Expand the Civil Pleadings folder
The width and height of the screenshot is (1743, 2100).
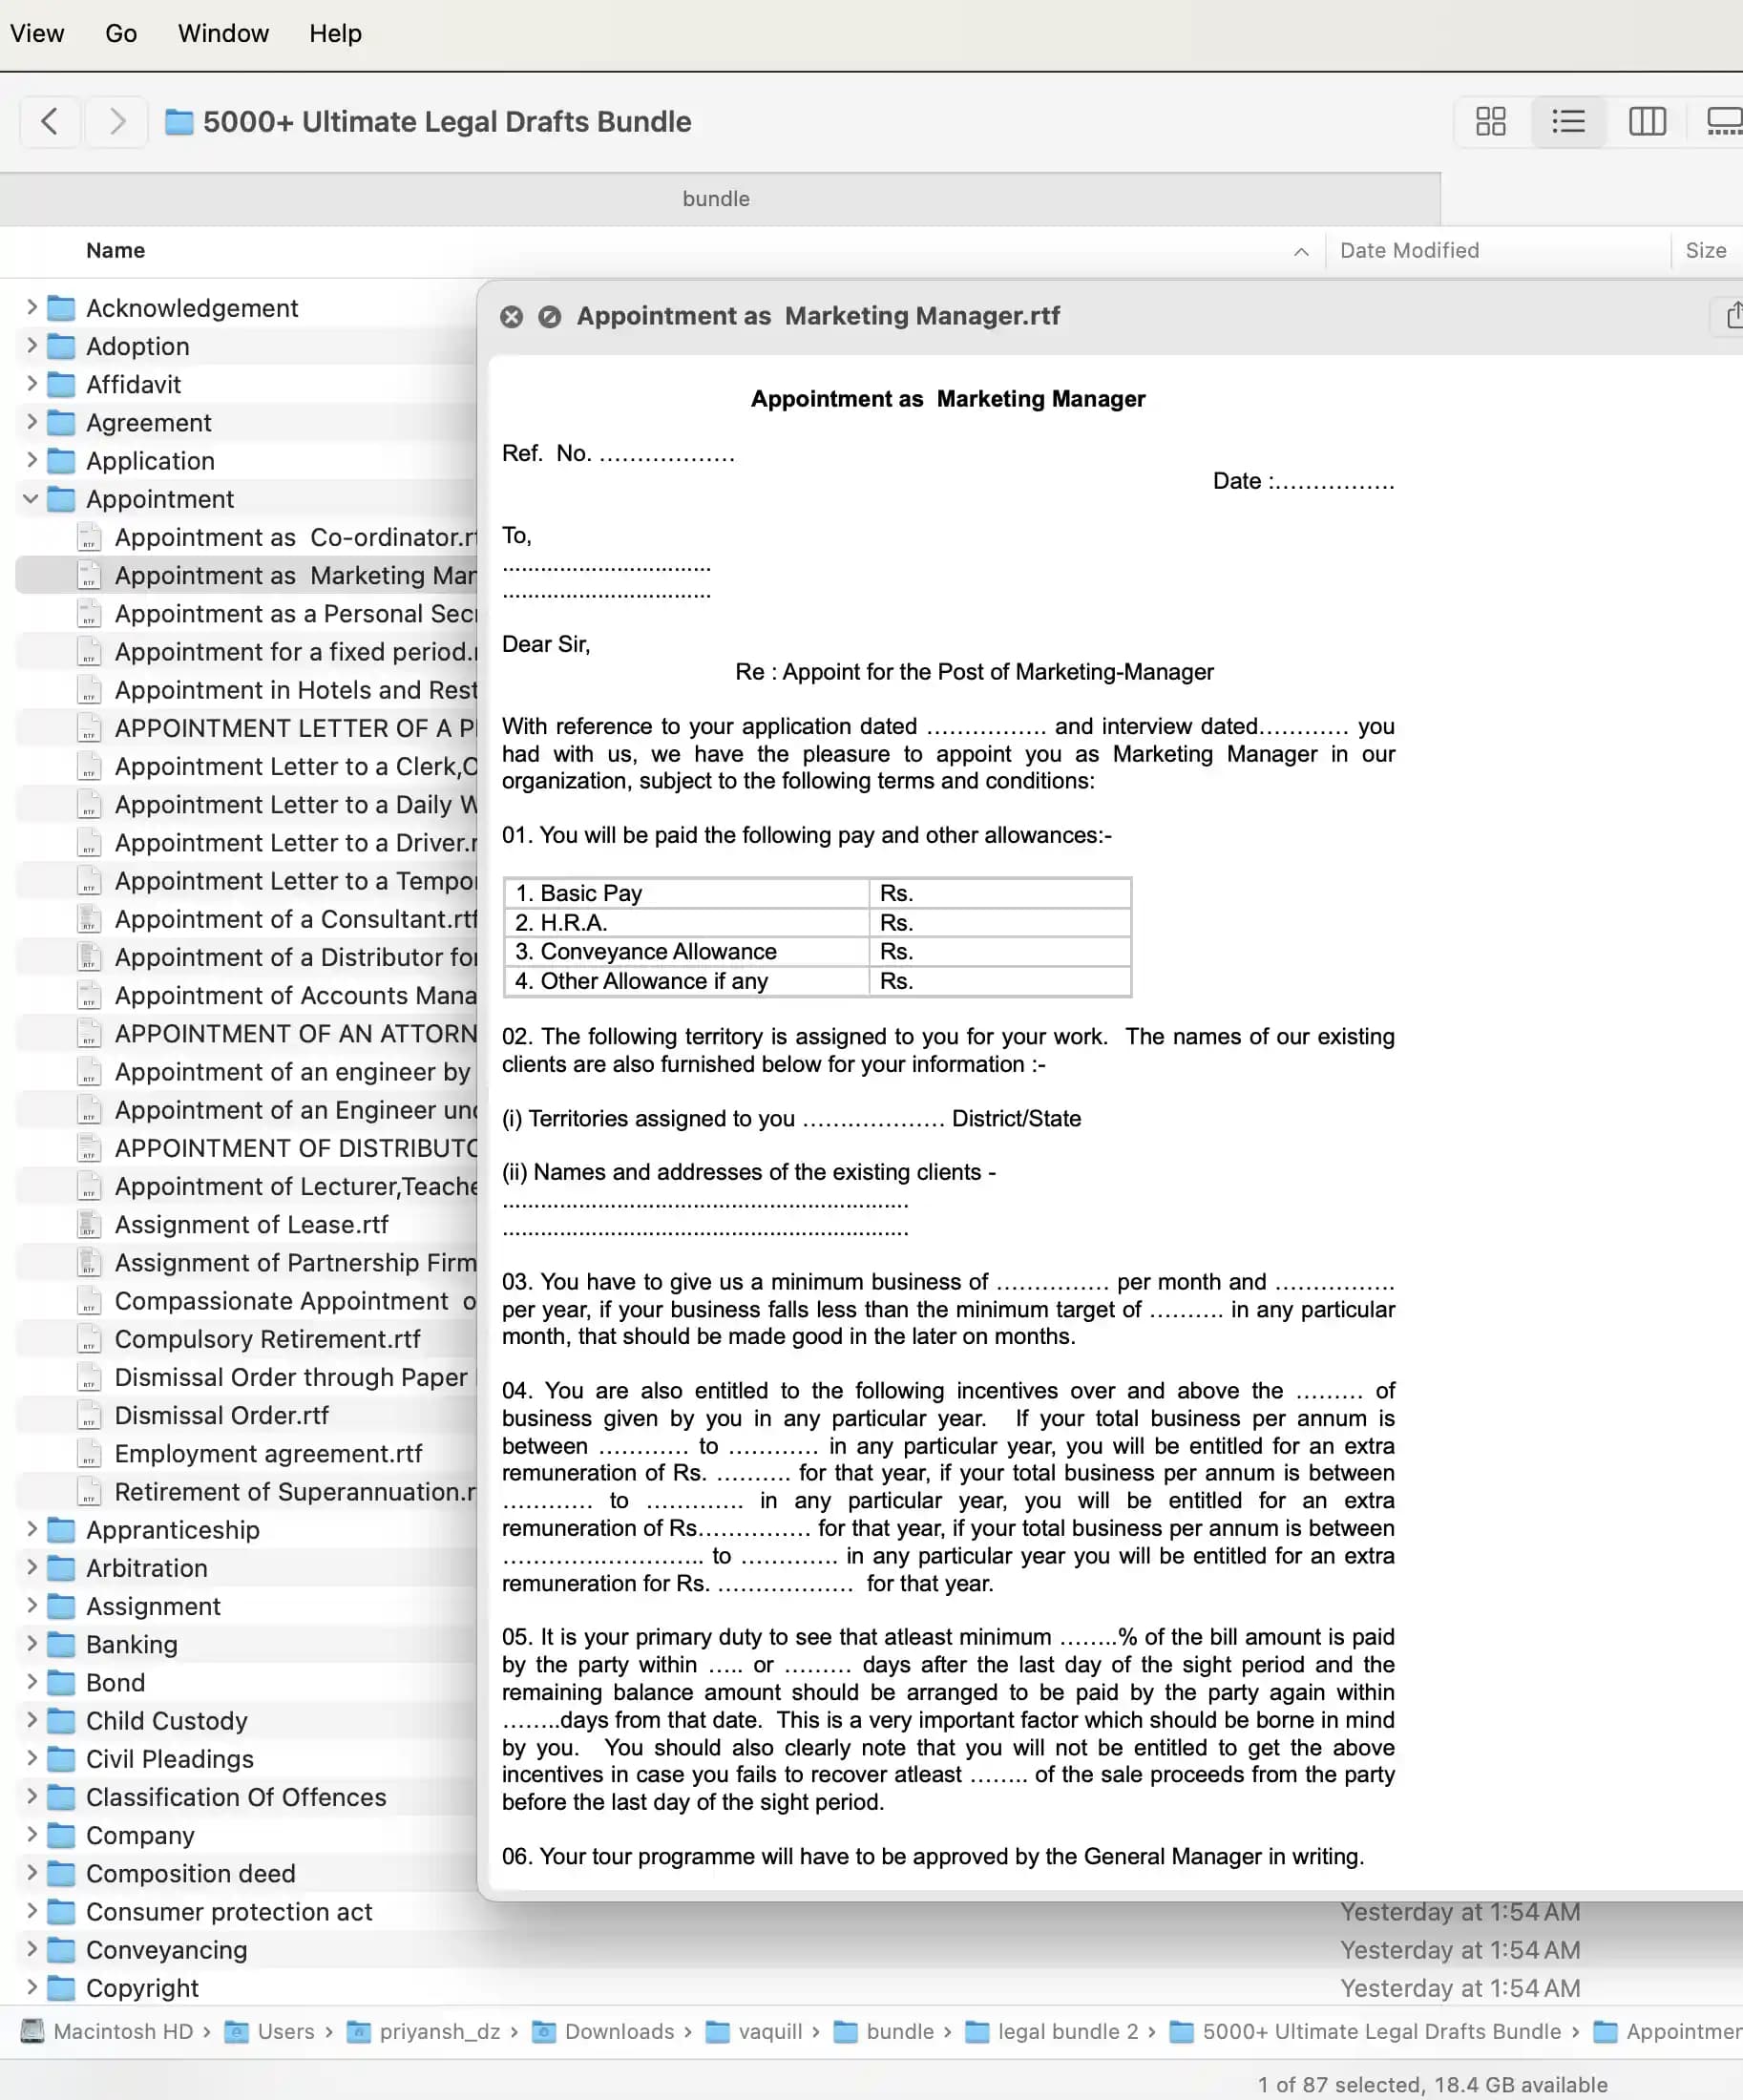(31, 1758)
